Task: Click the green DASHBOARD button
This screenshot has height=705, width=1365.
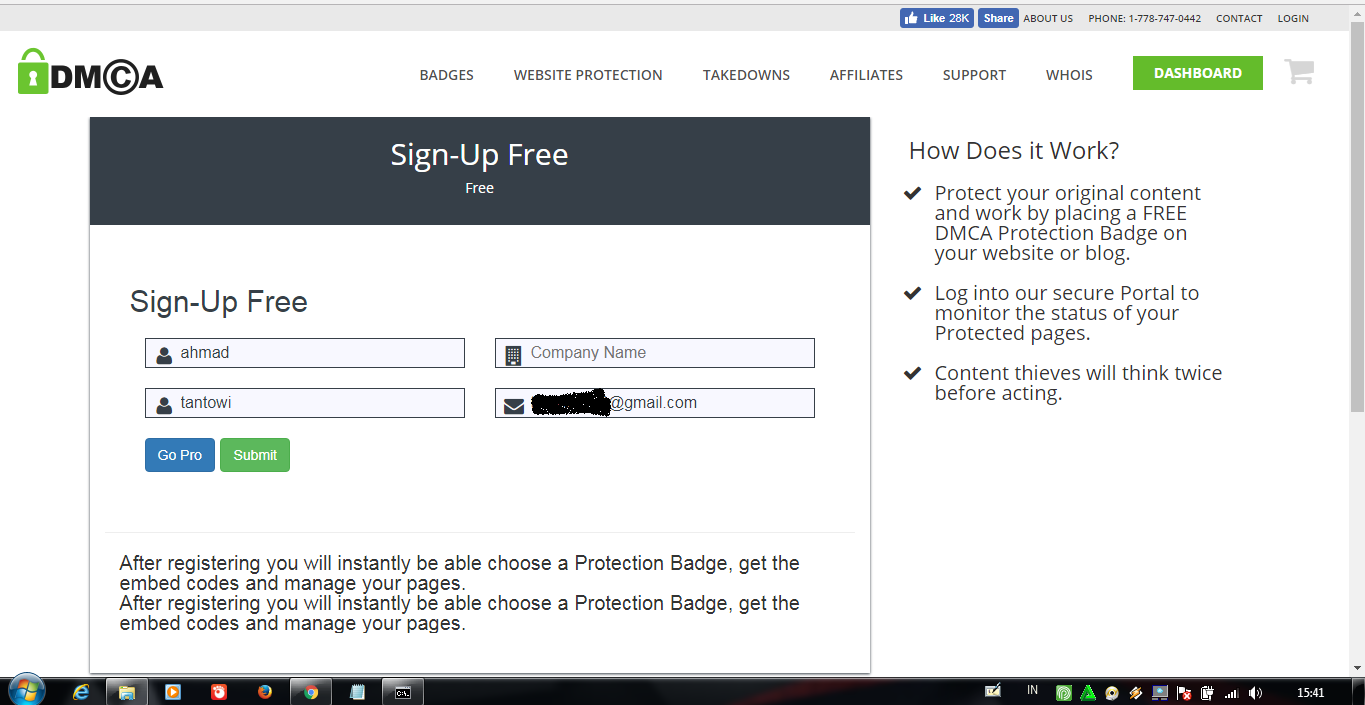Action: coord(1198,73)
